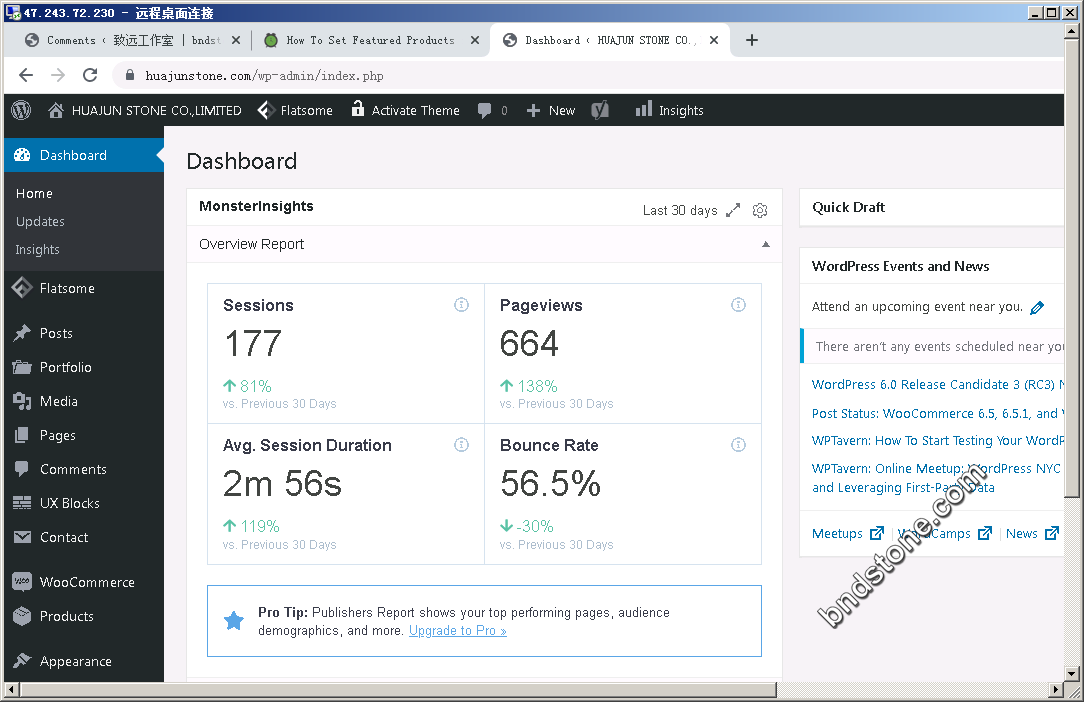Click WordPress Events and News header
Image resolution: width=1084 pixels, height=702 pixels.
931,266
